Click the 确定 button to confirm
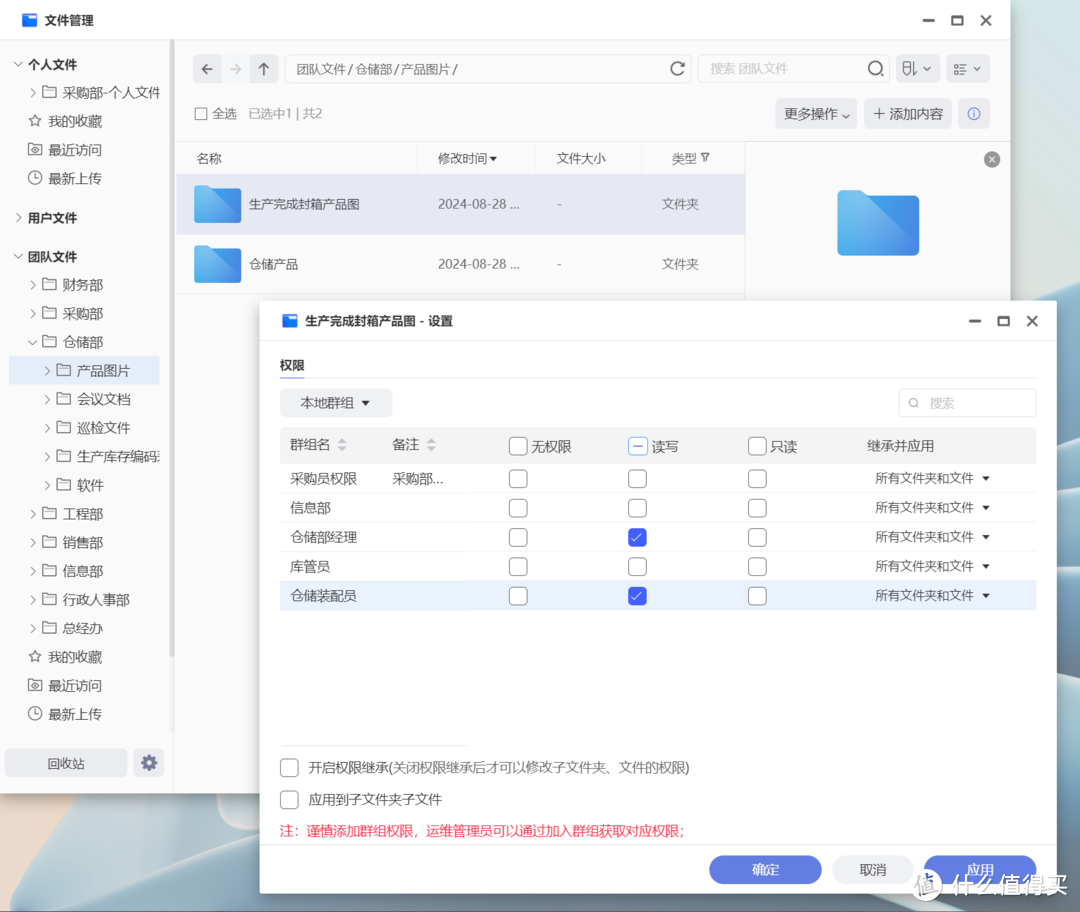Viewport: 1080px width, 912px height. click(765, 869)
